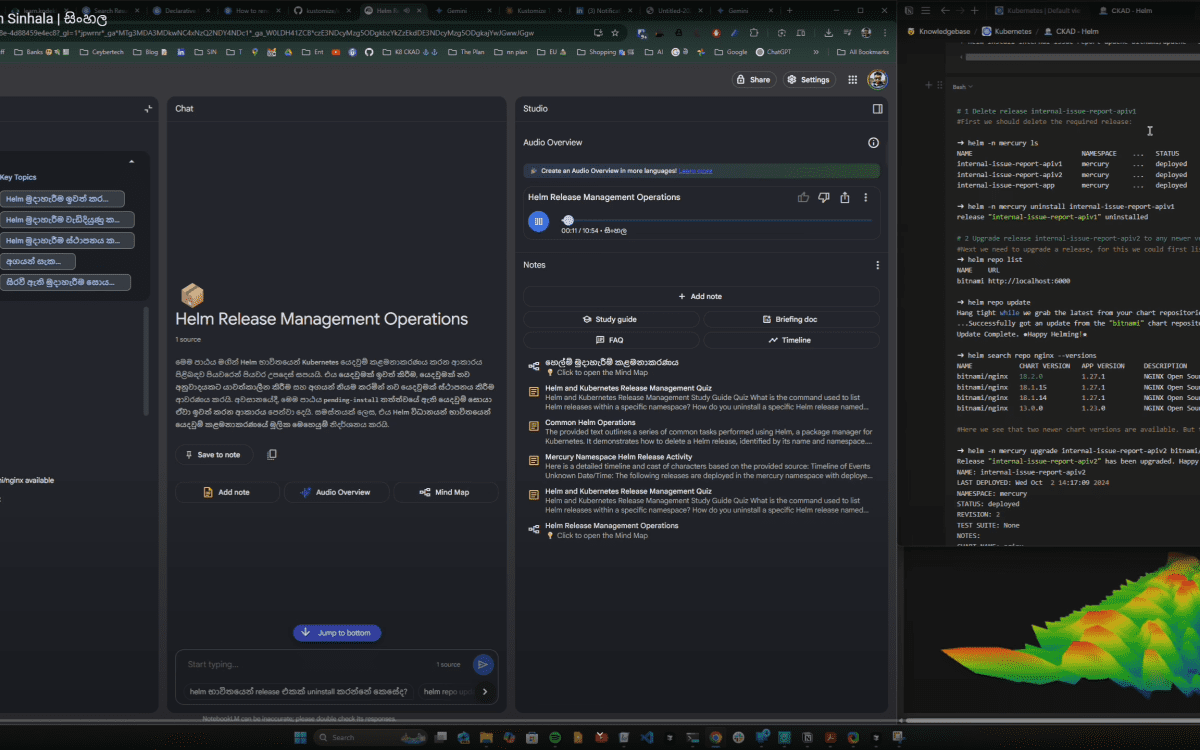Open the ChatGPT bookmark
Viewport: 1200px width, 750px height.
tap(773, 52)
